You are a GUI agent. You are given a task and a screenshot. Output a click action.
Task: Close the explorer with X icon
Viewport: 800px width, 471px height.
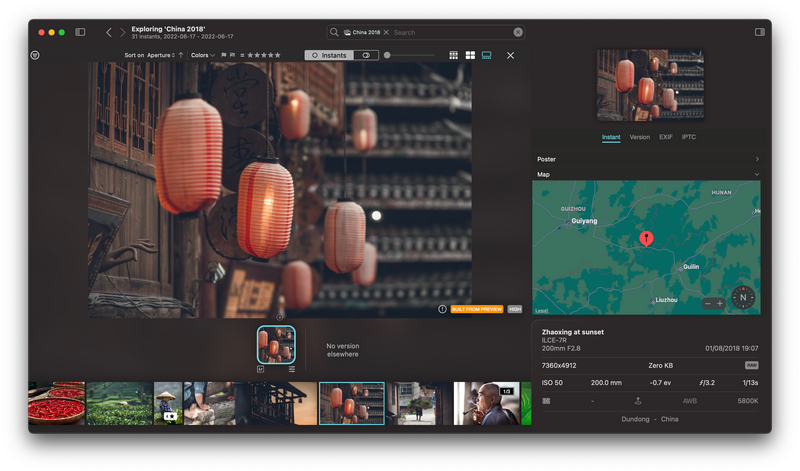pyautogui.click(x=510, y=55)
